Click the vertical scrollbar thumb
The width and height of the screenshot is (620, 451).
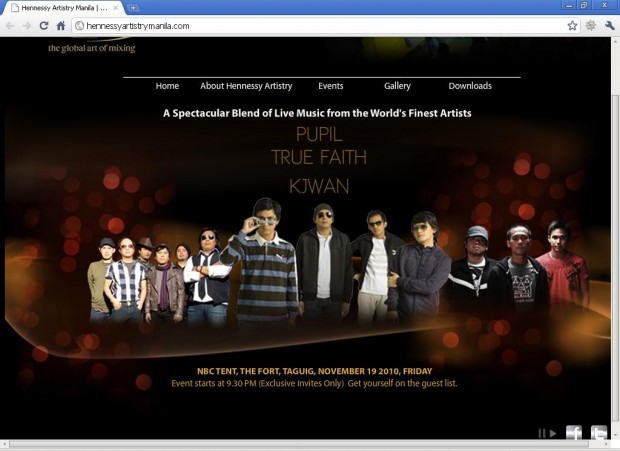click(x=615, y=259)
